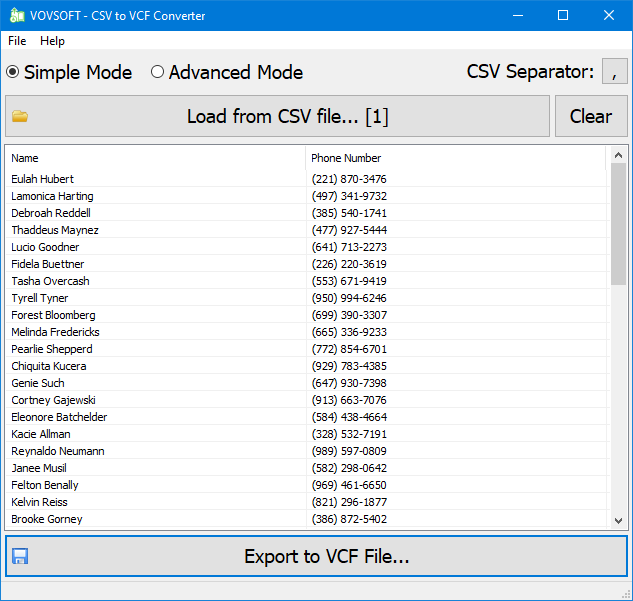This screenshot has height=601, width=633.
Task: Click the floppy disk icon on Export button
Action: 20,556
